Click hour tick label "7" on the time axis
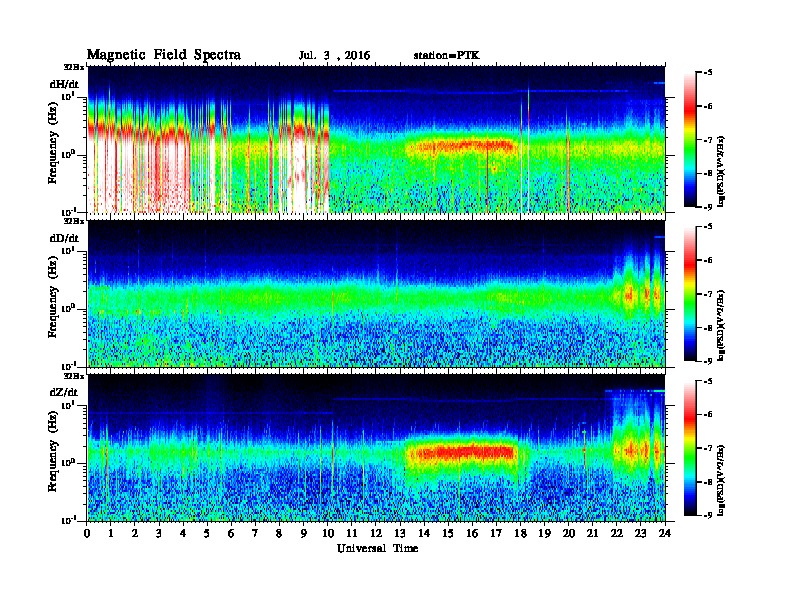Screen dimensions: 792x612 click(x=255, y=534)
